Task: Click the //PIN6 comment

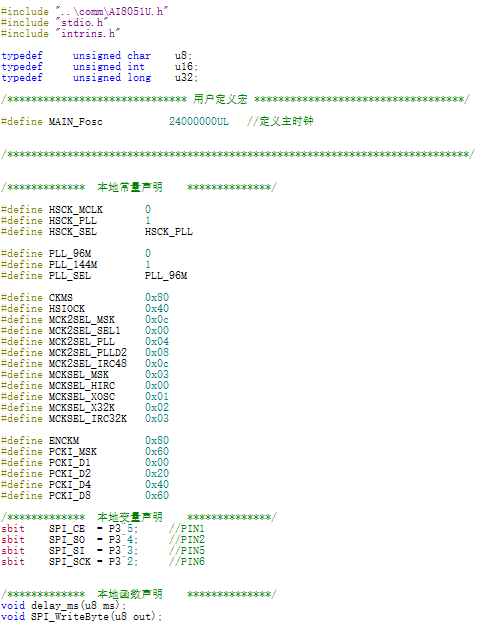Action: tap(187, 562)
